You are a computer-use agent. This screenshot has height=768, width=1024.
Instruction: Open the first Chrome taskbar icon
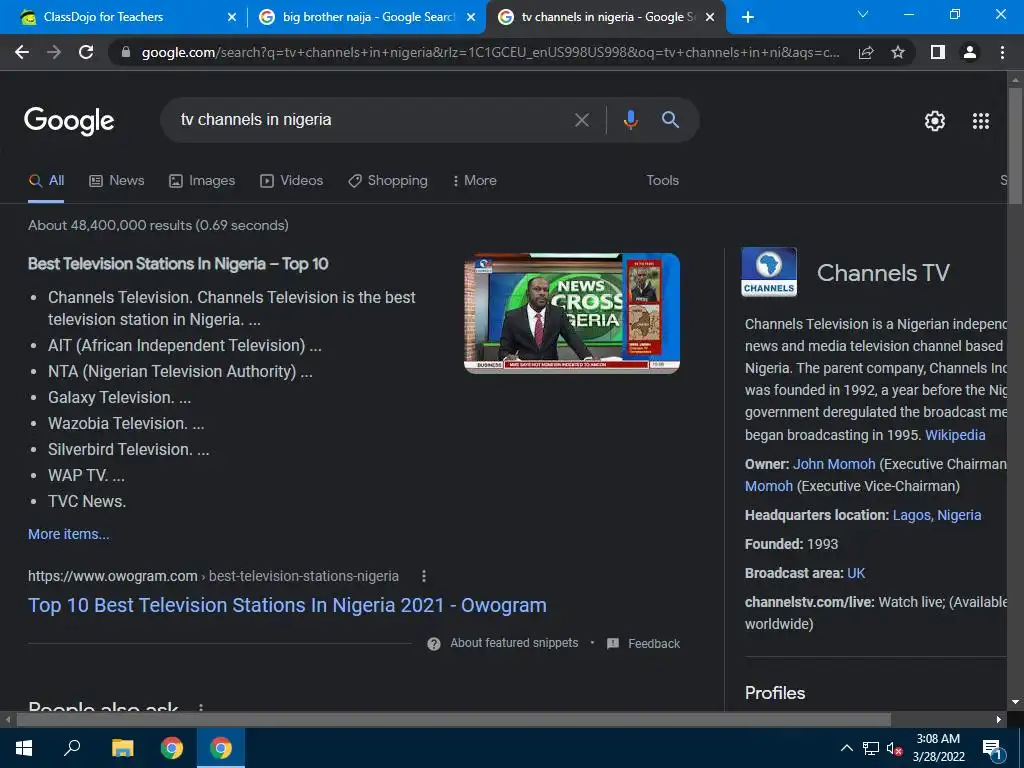[x=172, y=748]
